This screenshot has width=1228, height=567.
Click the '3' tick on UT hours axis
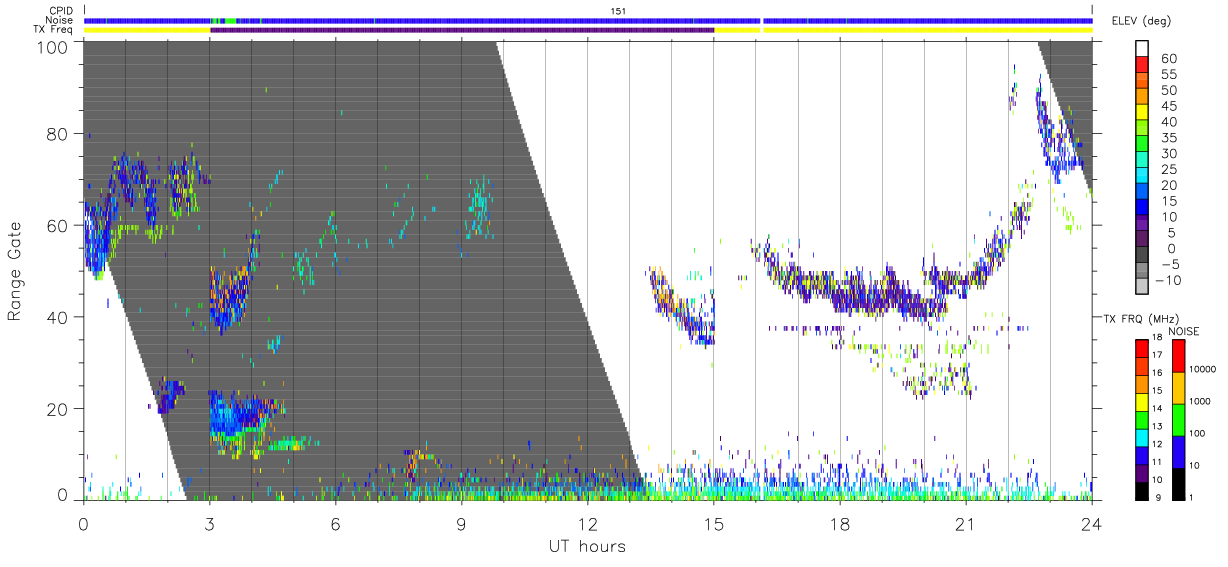coord(209,523)
